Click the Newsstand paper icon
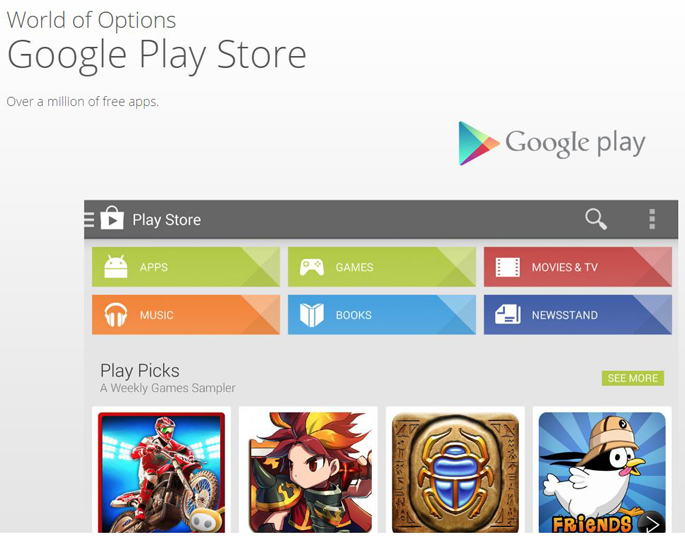This screenshot has height=536, width=685. [508, 315]
